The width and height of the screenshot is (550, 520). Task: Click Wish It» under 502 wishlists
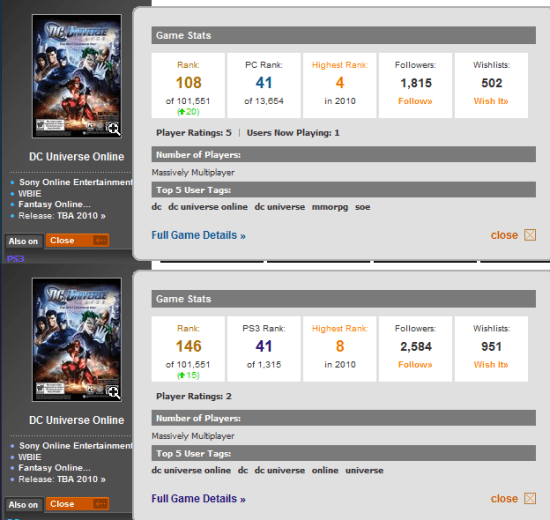pyautogui.click(x=491, y=101)
